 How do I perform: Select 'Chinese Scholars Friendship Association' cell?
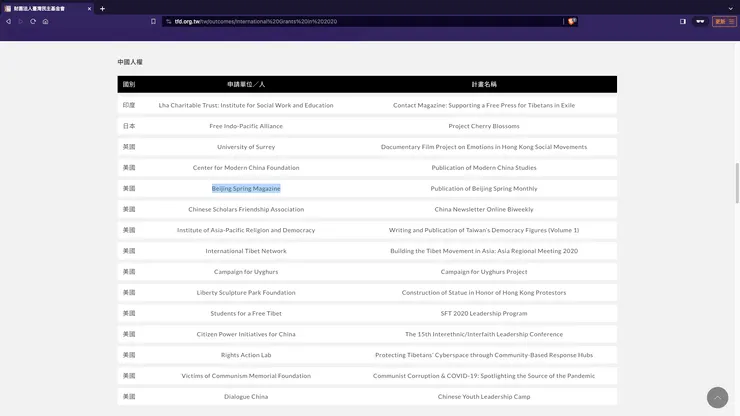pyautogui.click(x=246, y=209)
